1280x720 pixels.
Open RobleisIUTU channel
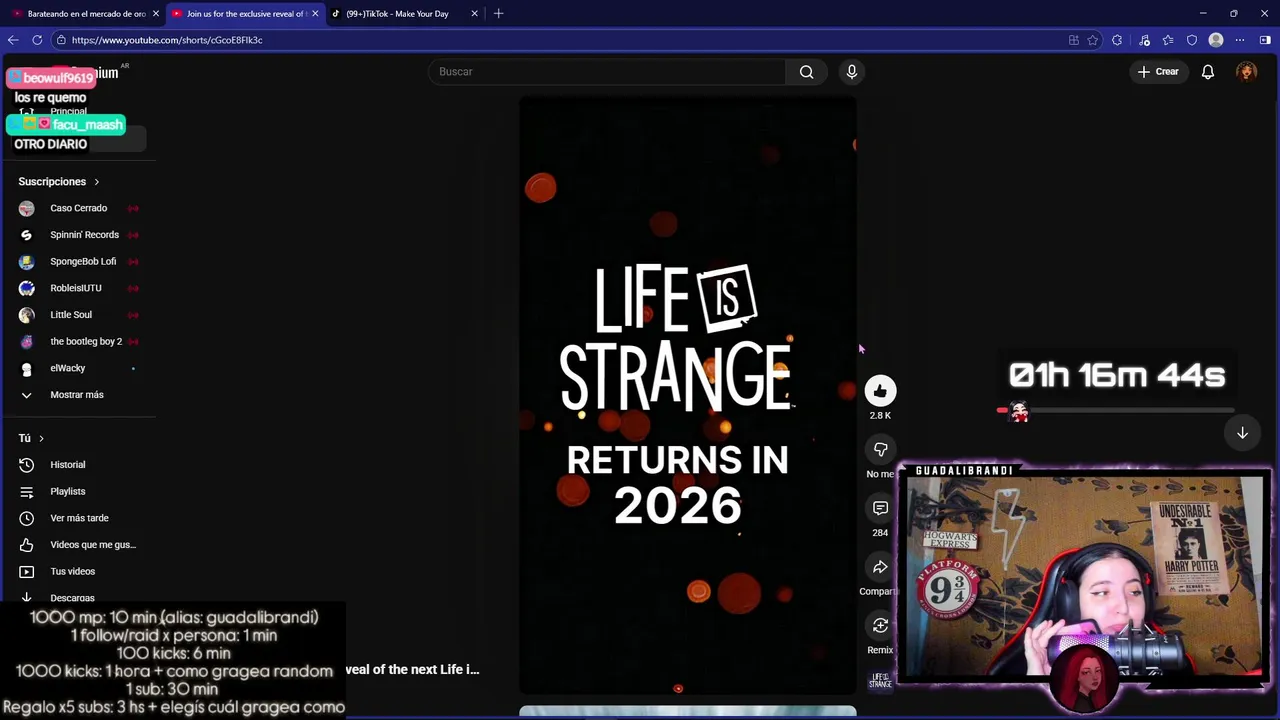(x=78, y=288)
